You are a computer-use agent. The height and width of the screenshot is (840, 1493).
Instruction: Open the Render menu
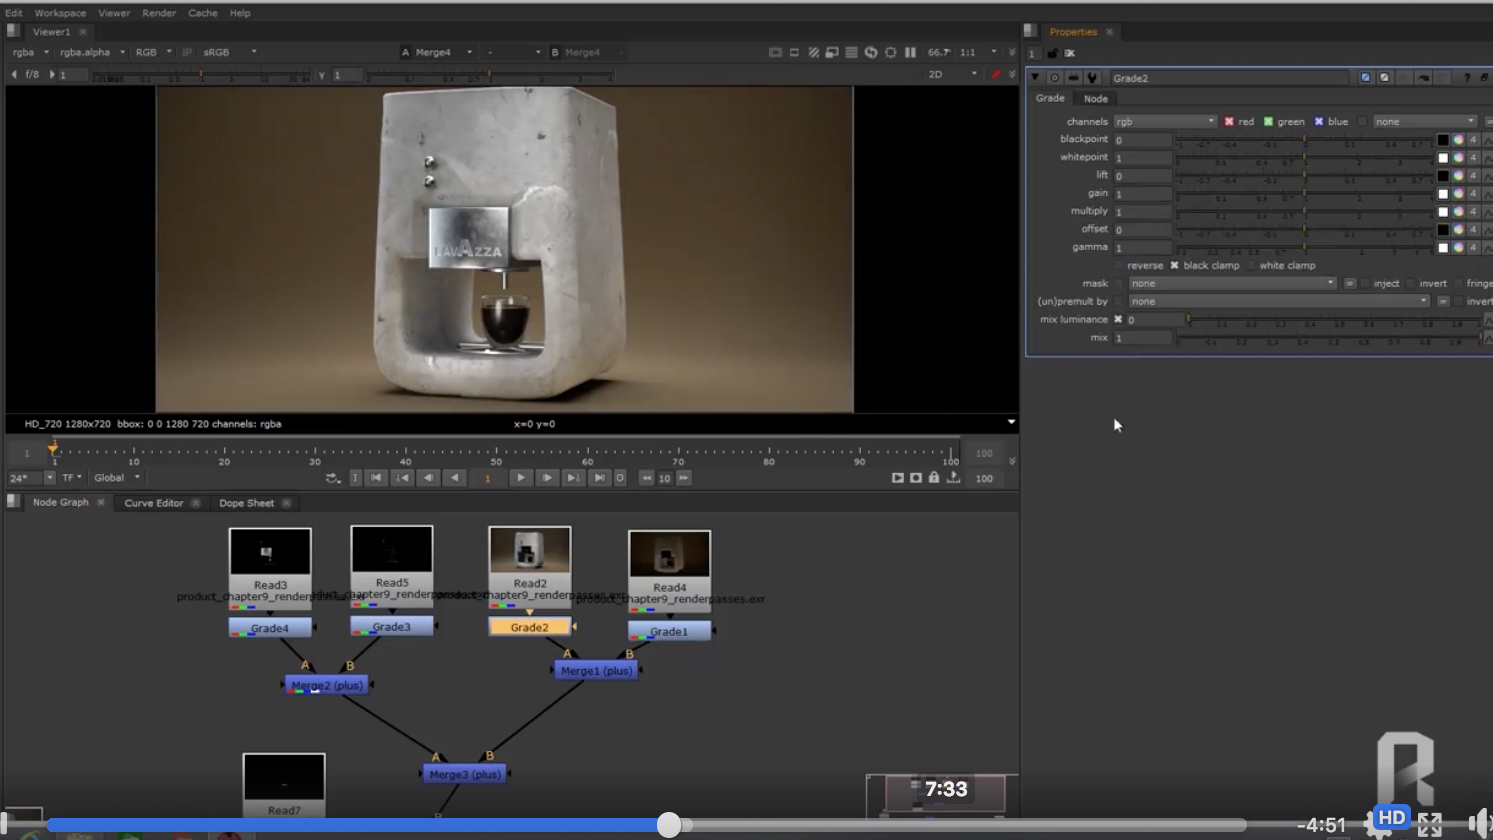click(x=158, y=13)
